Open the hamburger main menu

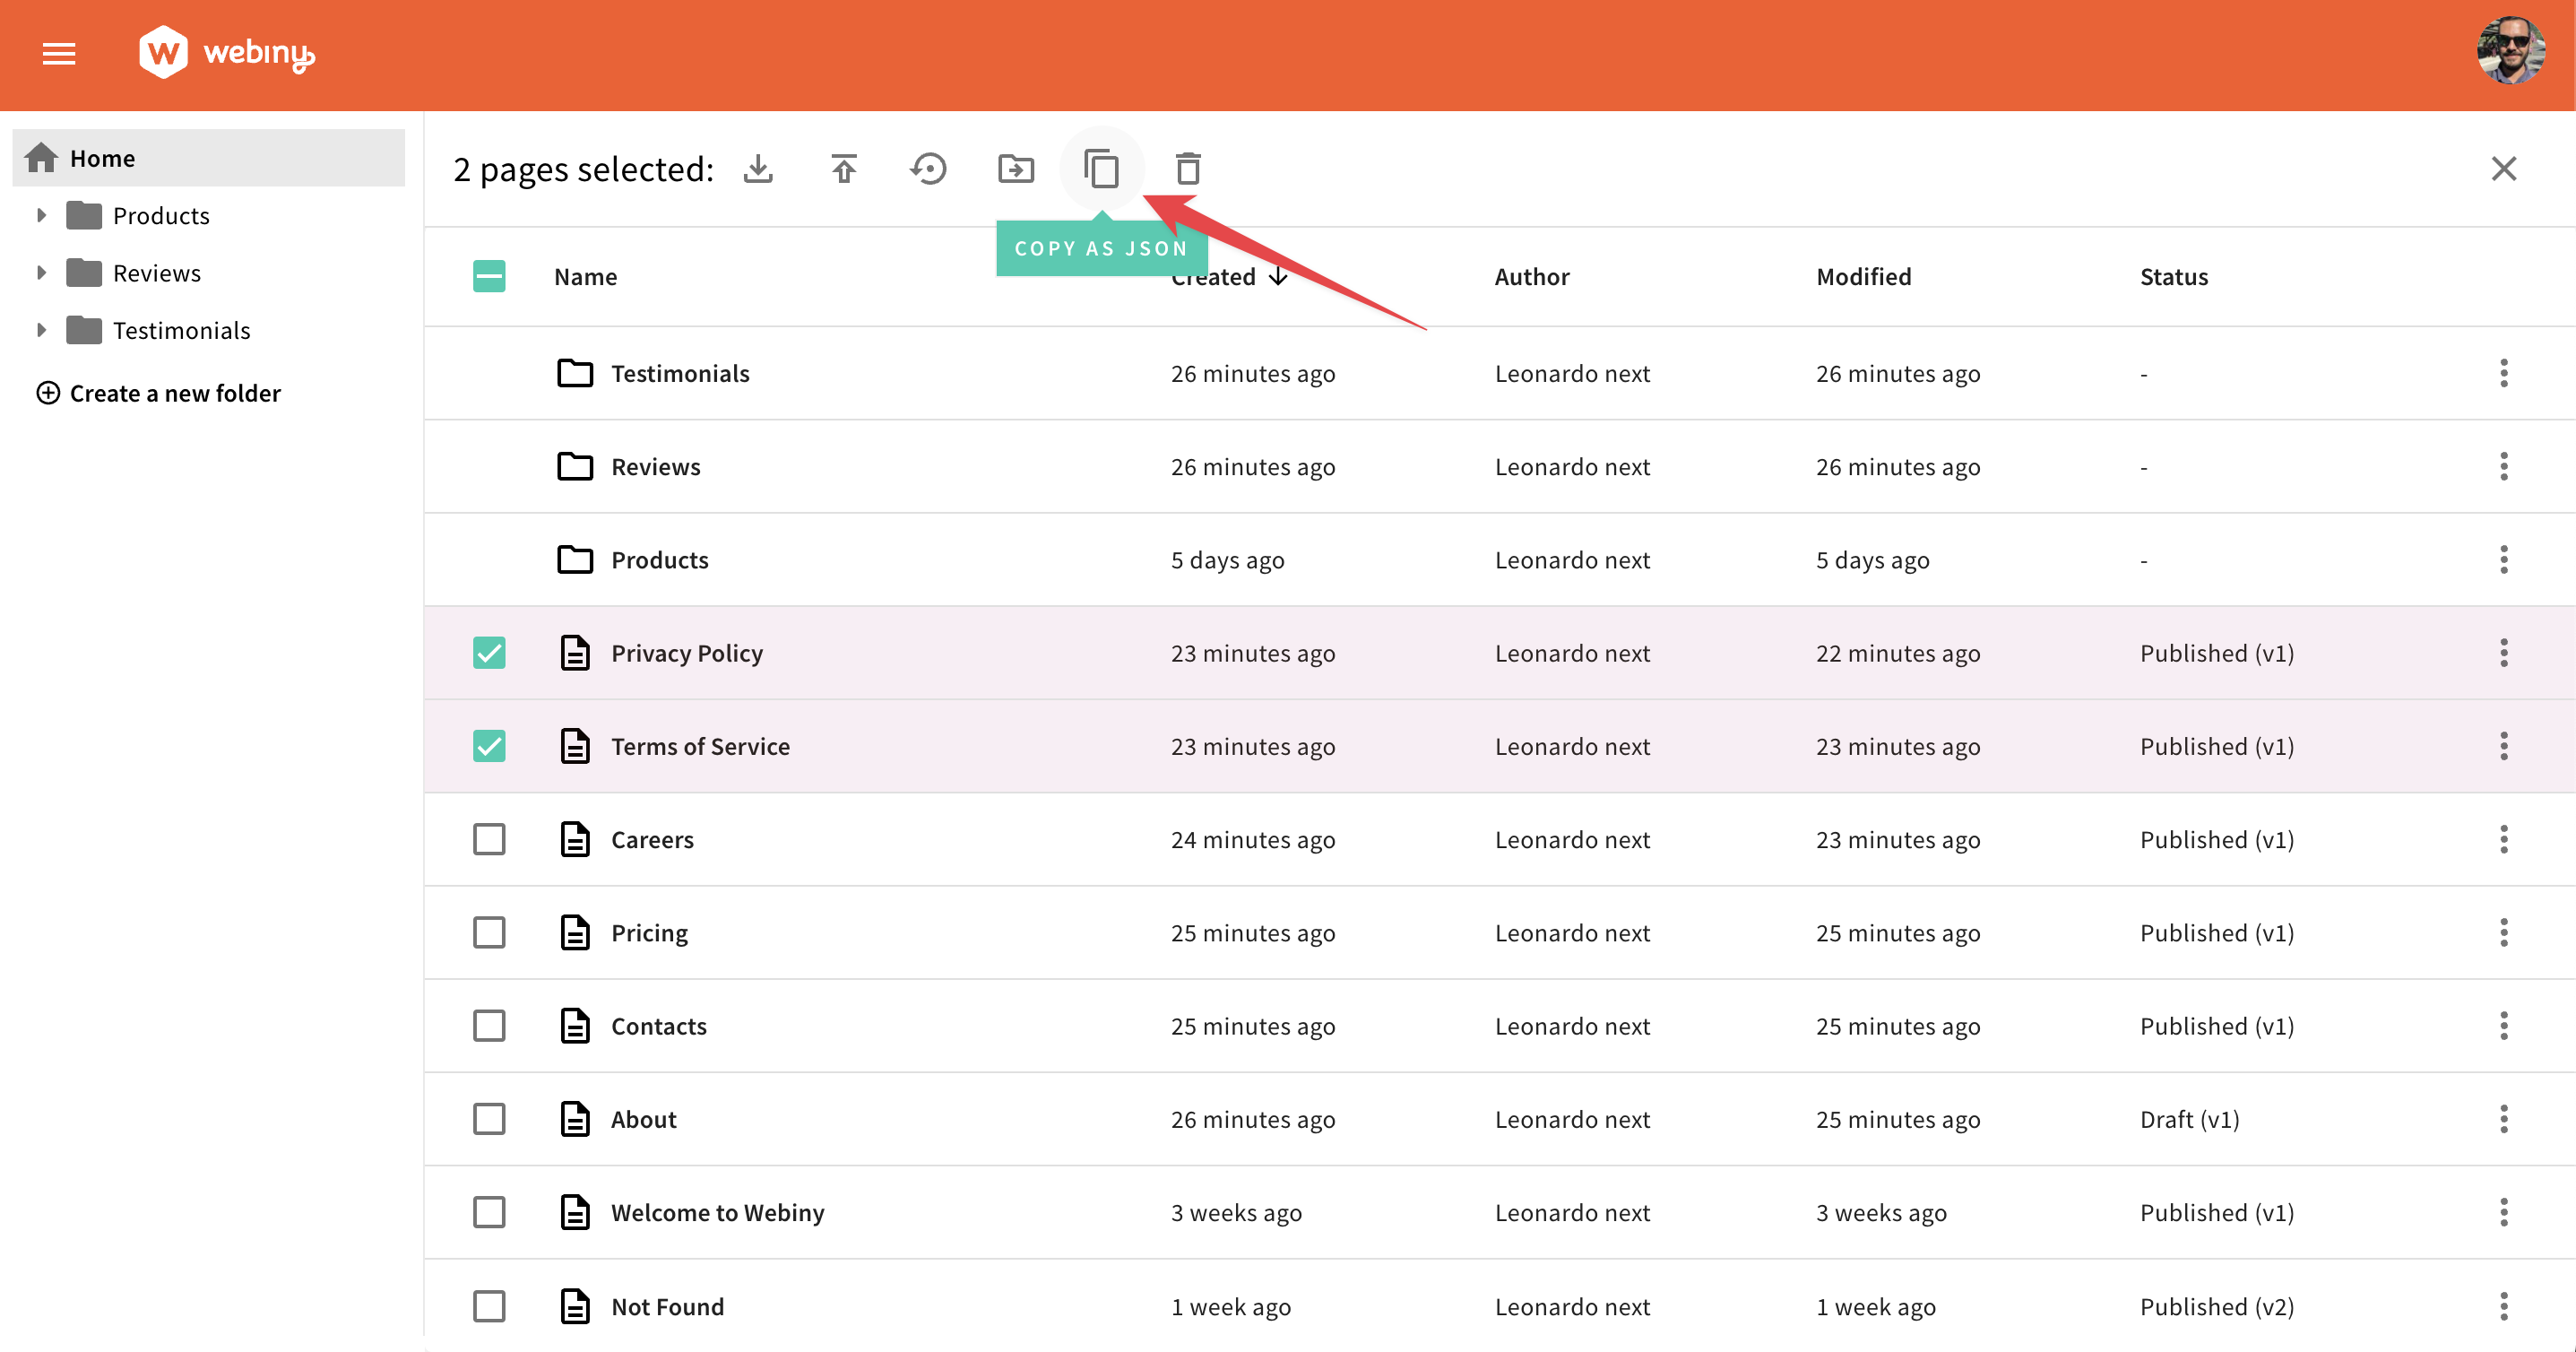59,54
